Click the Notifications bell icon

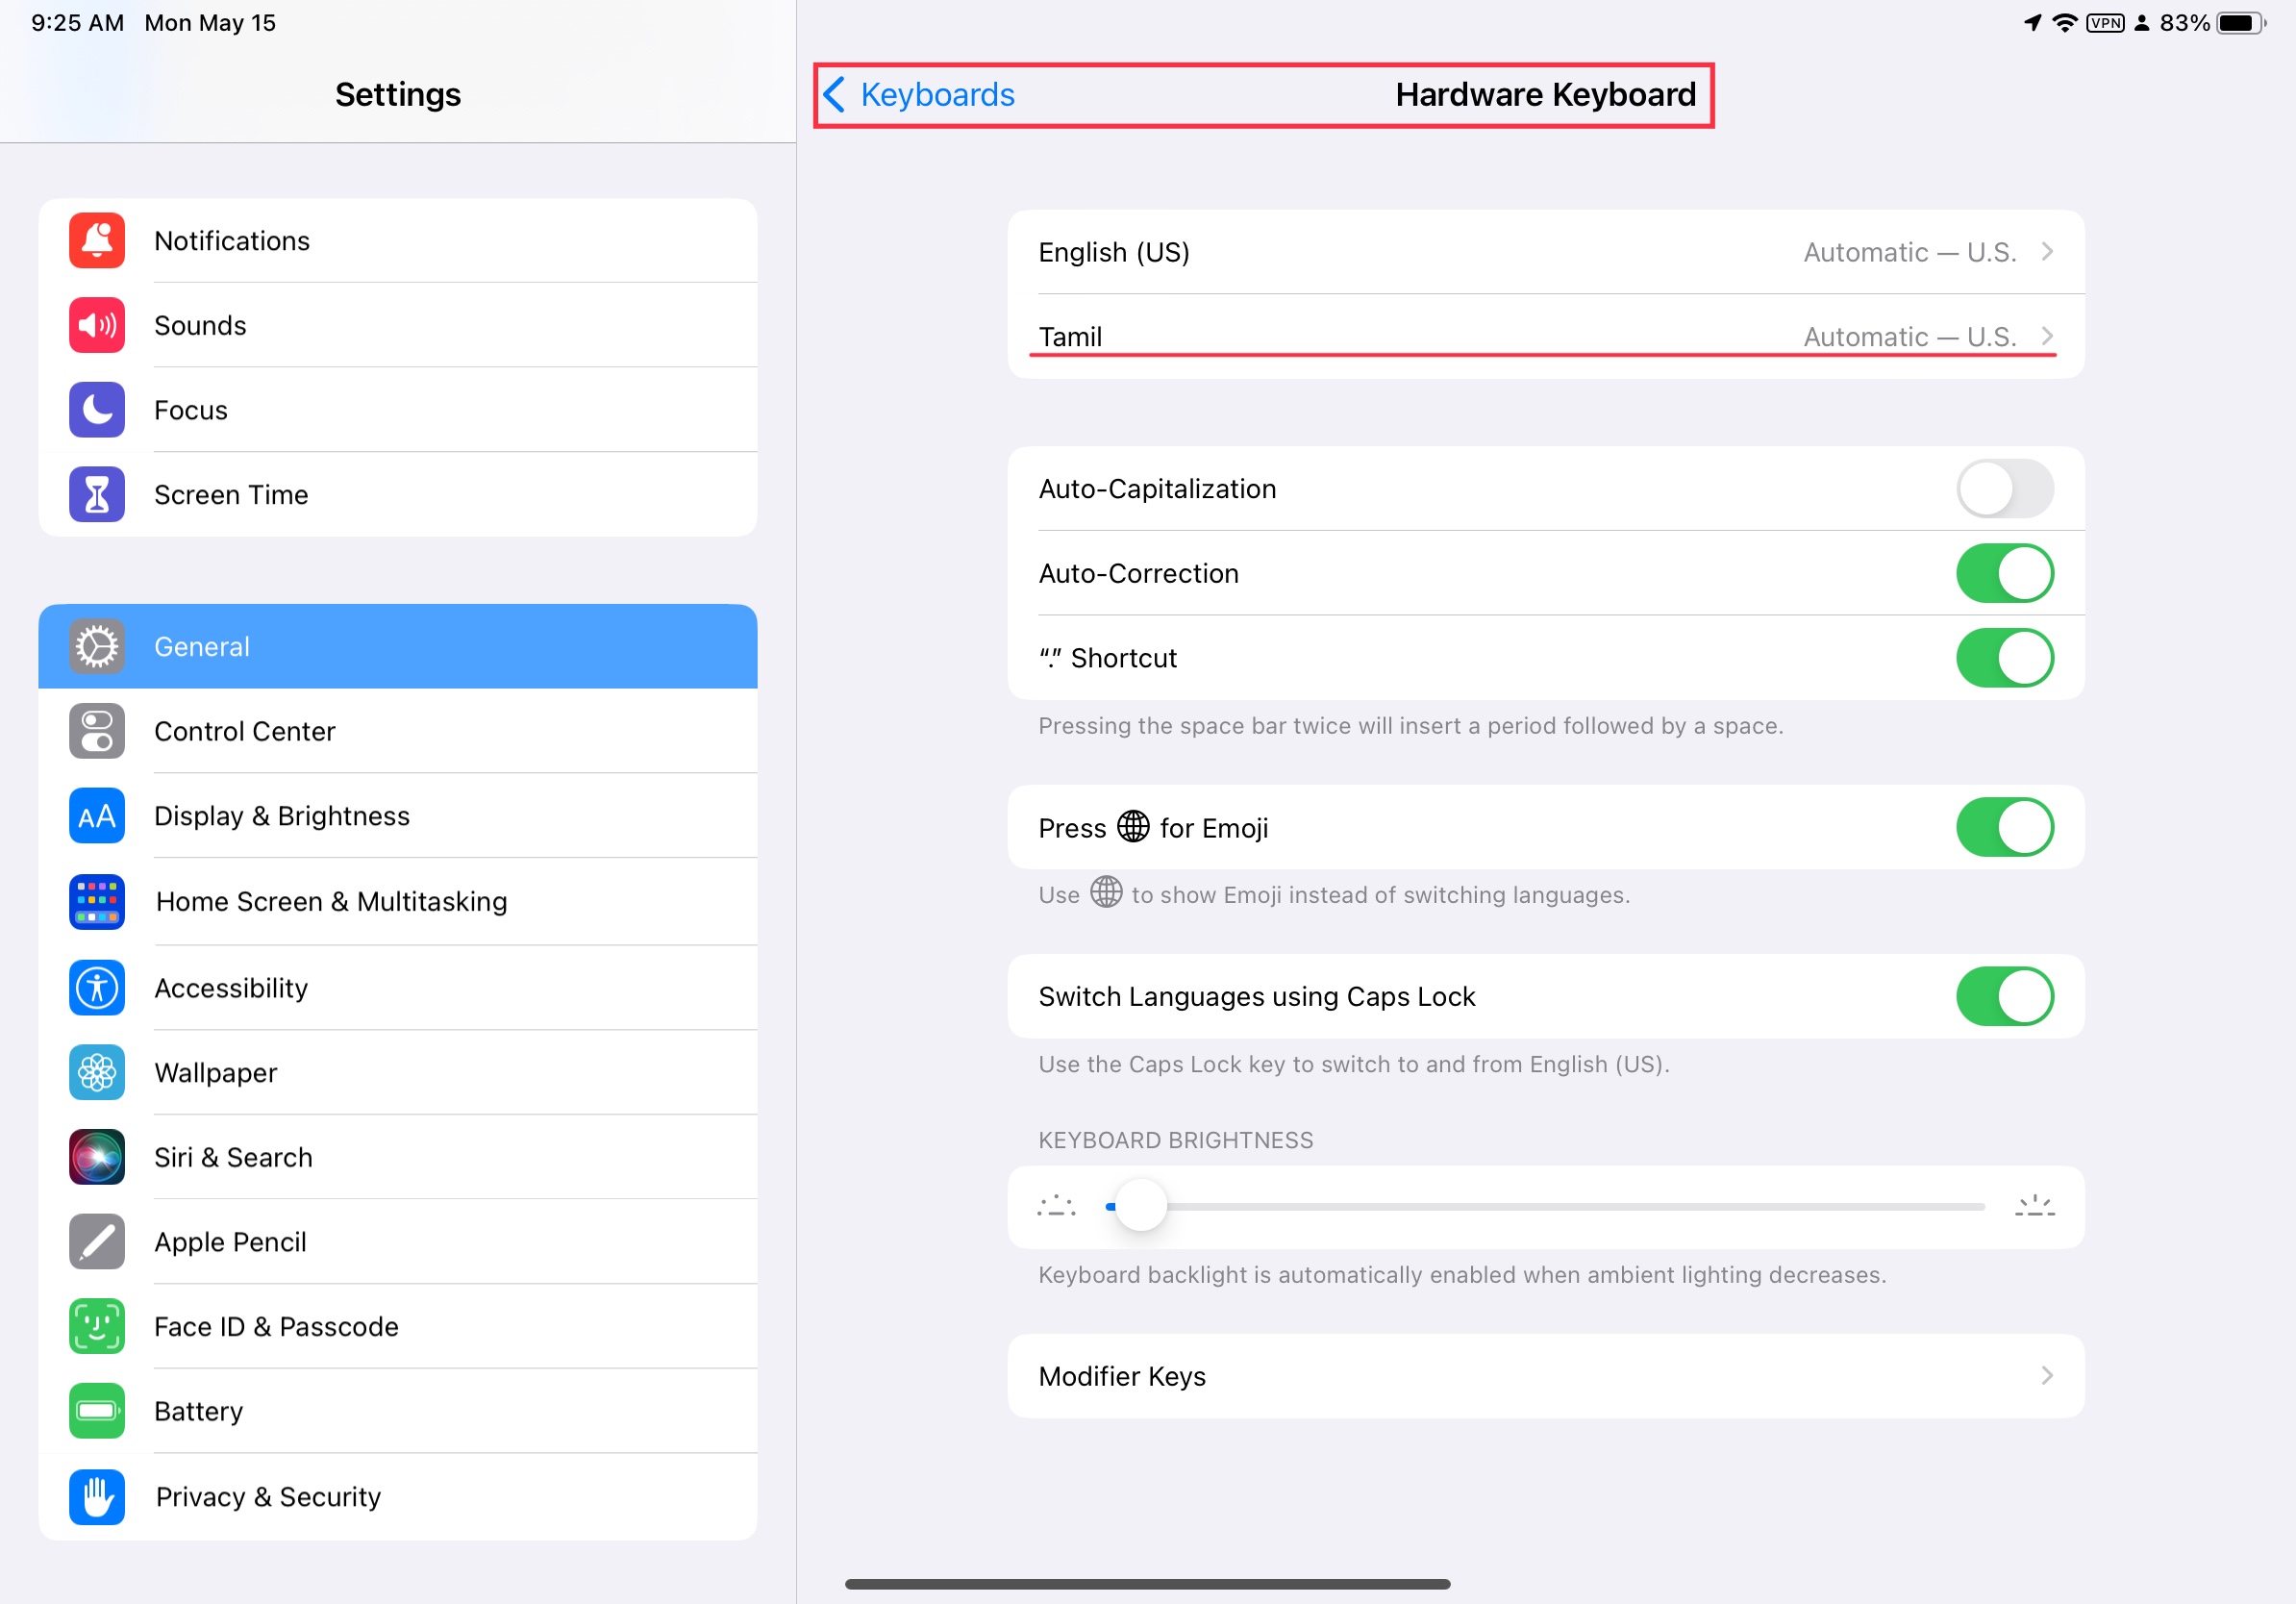pos(97,241)
